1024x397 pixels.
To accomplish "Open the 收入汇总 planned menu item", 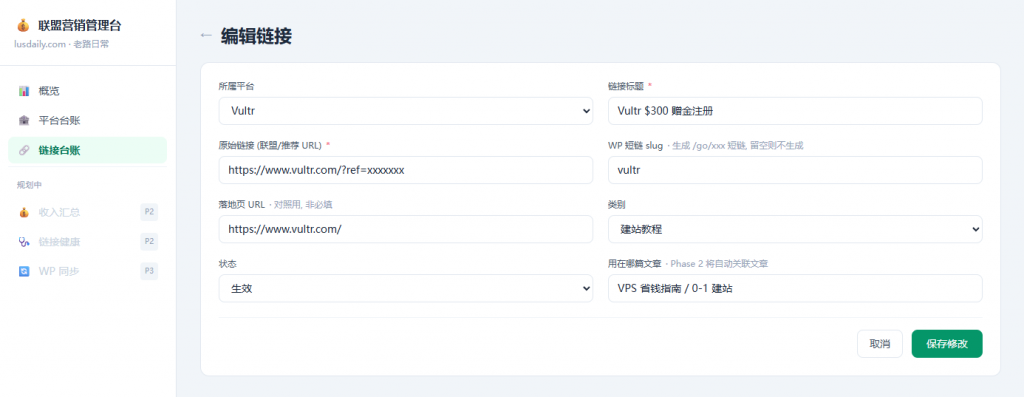I will point(88,212).
